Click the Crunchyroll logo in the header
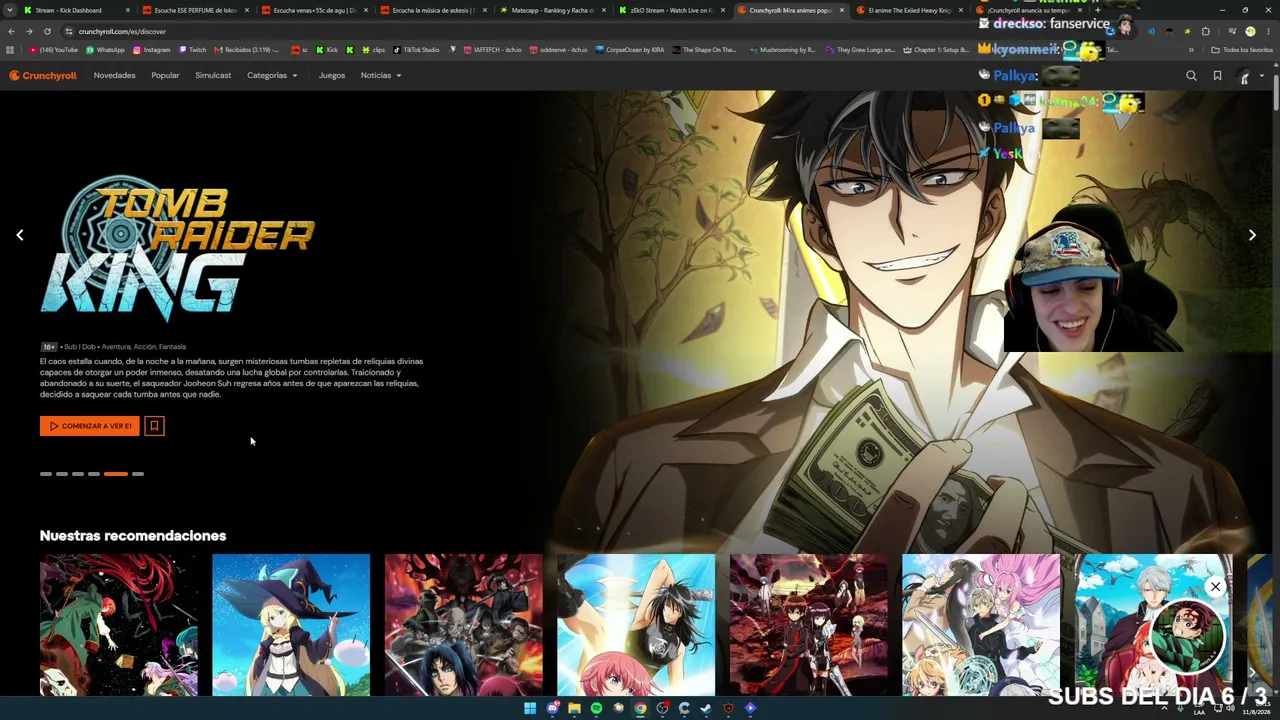1280x720 pixels. pos(43,75)
